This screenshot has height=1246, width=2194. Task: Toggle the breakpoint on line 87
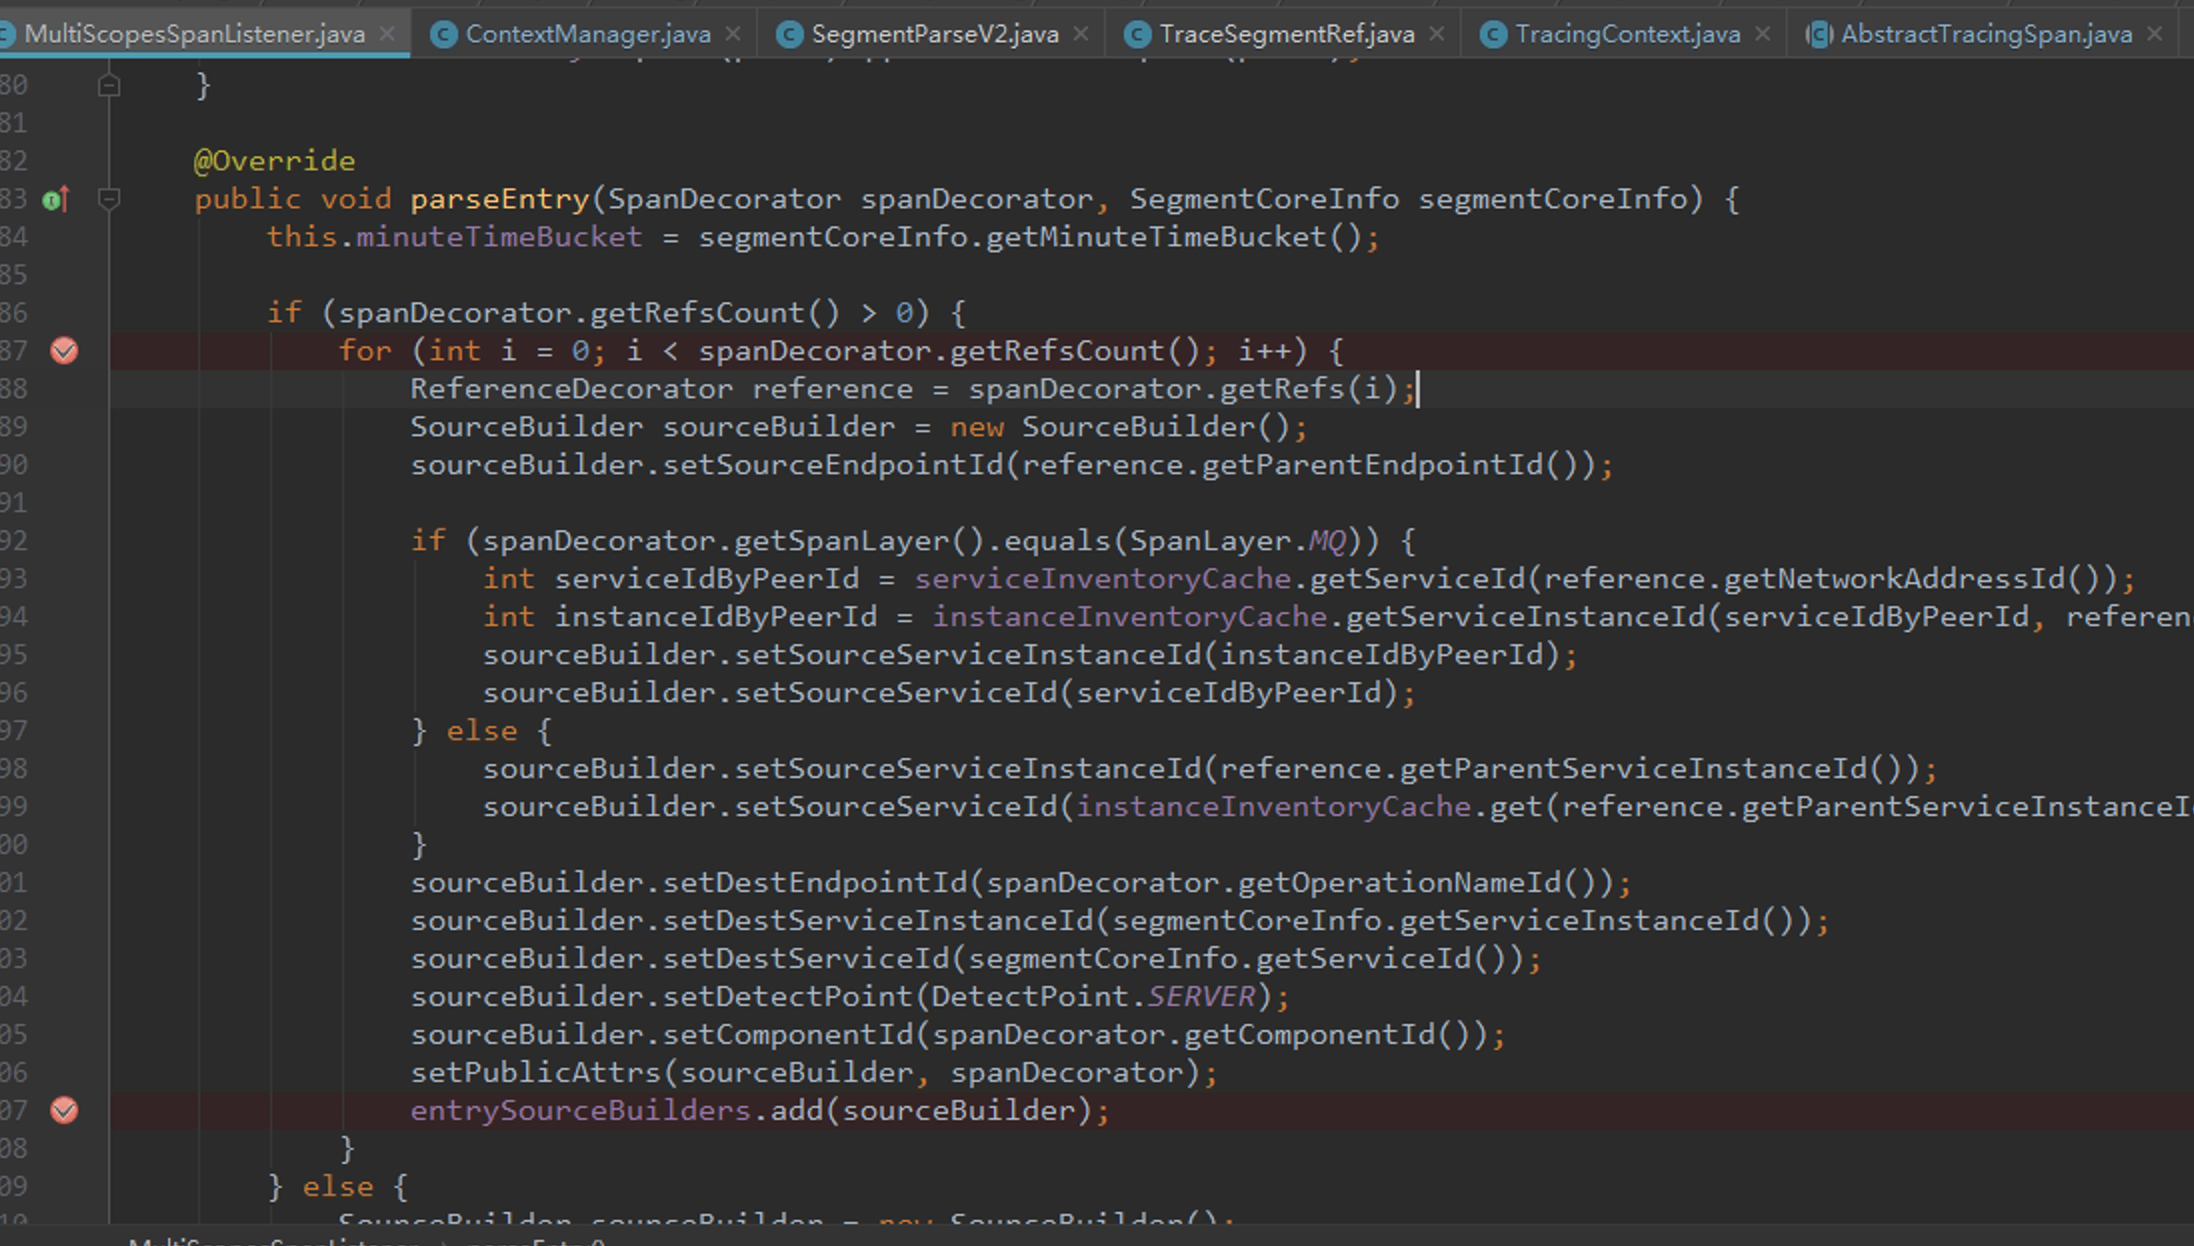(x=64, y=350)
